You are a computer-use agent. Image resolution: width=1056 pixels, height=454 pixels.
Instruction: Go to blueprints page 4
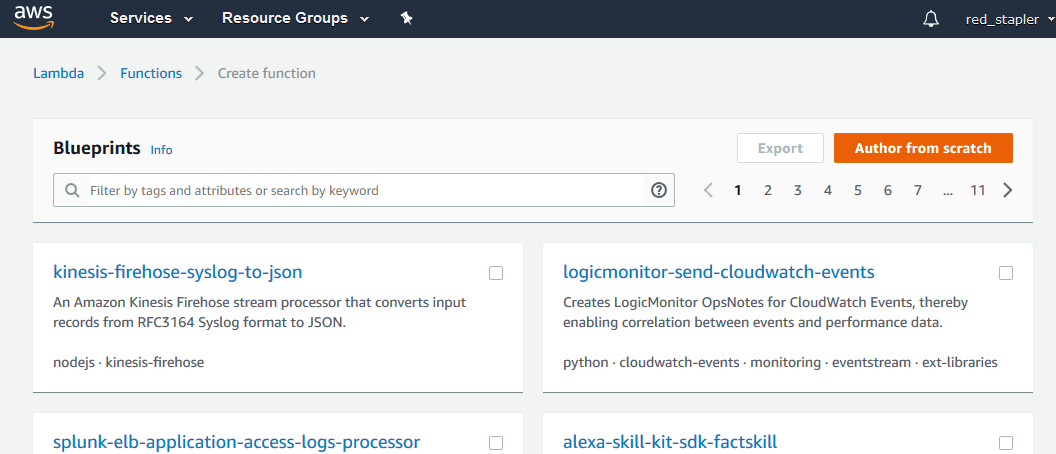click(828, 191)
